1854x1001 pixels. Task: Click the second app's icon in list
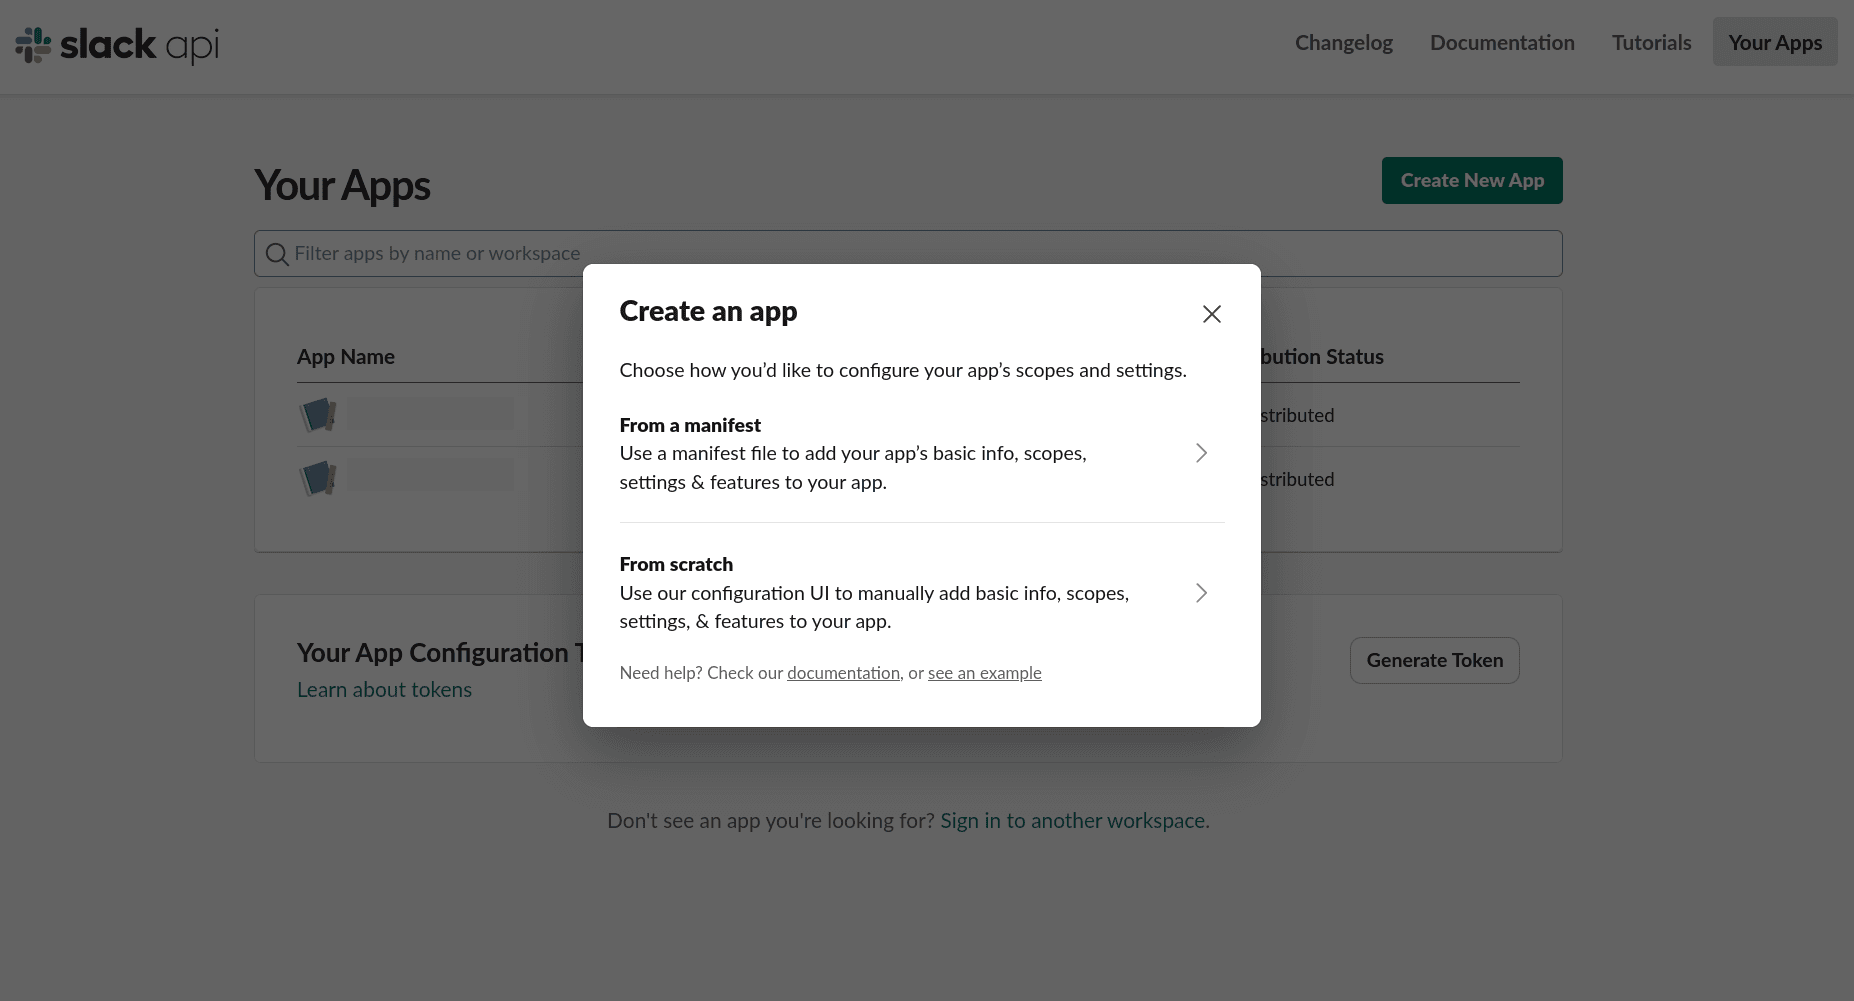318,478
